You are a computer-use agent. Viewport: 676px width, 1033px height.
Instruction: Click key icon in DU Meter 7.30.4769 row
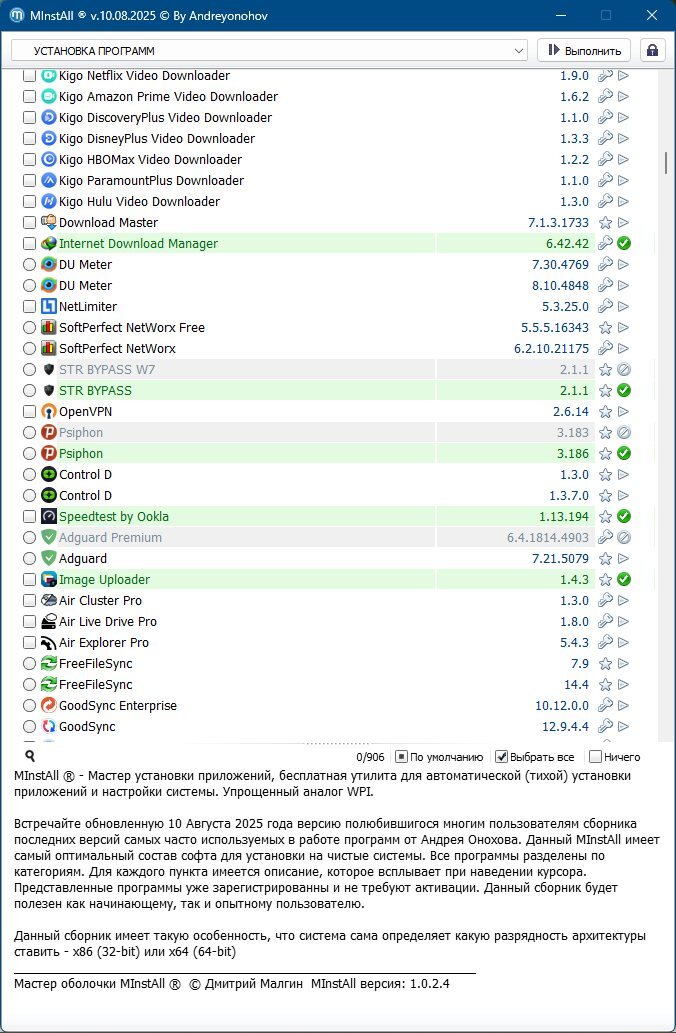605,265
